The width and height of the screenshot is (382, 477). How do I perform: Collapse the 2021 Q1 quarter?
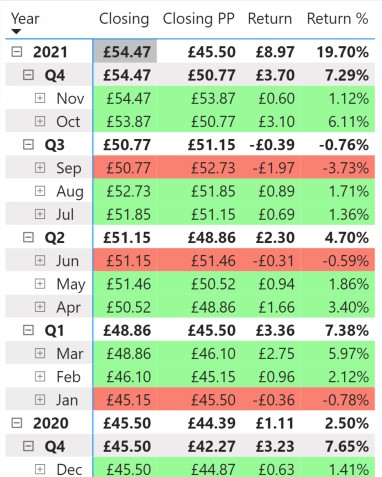28,330
